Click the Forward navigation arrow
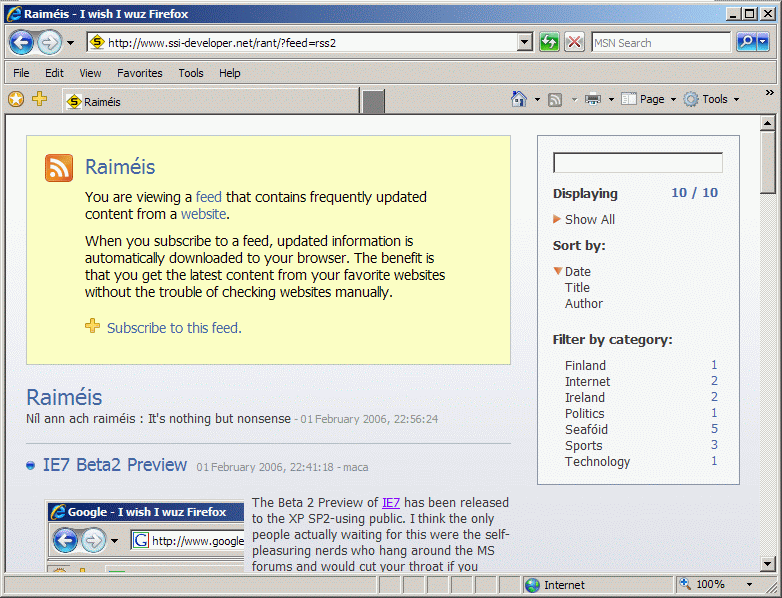This screenshot has width=782, height=598. 49,42
